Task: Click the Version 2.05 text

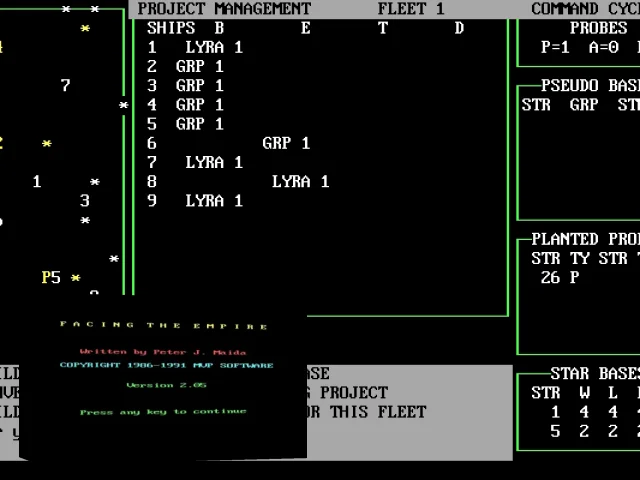Action: point(166,385)
